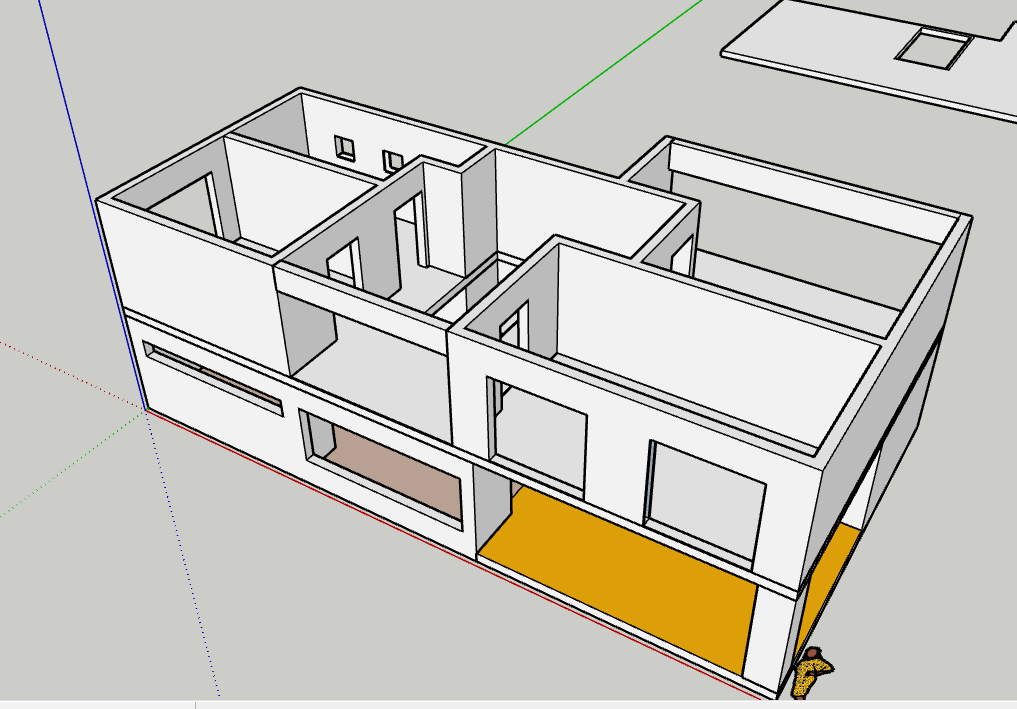
Task: Select the rectangular hole in detached slab
Action: coord(934,49)
